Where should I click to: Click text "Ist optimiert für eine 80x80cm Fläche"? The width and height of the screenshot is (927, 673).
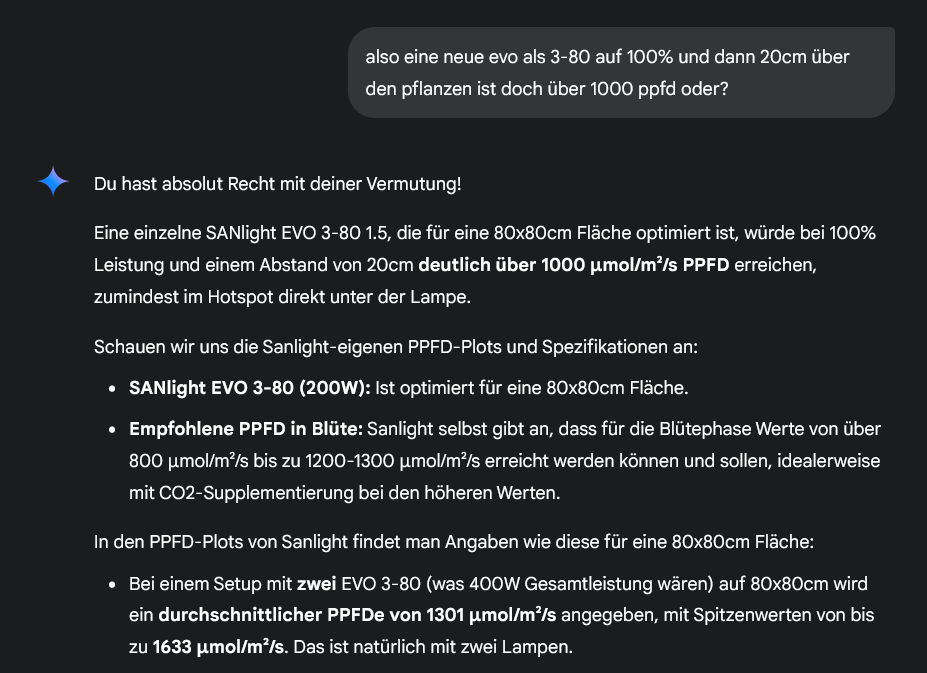point(530,388)
